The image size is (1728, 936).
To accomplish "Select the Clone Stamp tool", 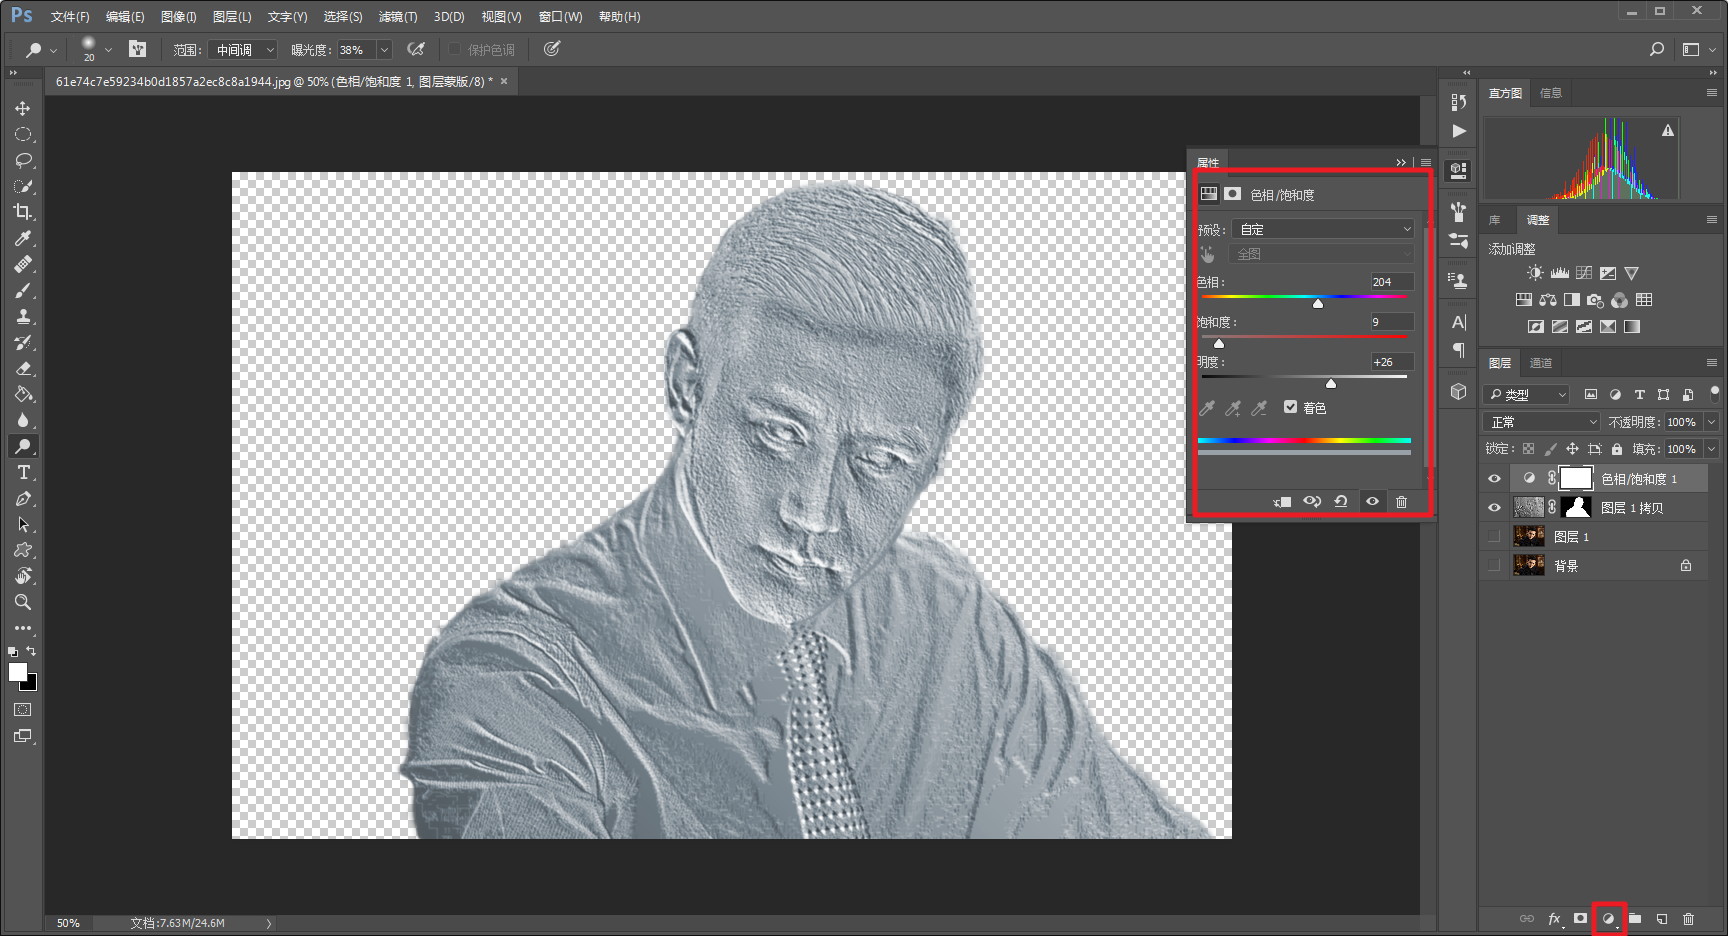I will (23, 316).
